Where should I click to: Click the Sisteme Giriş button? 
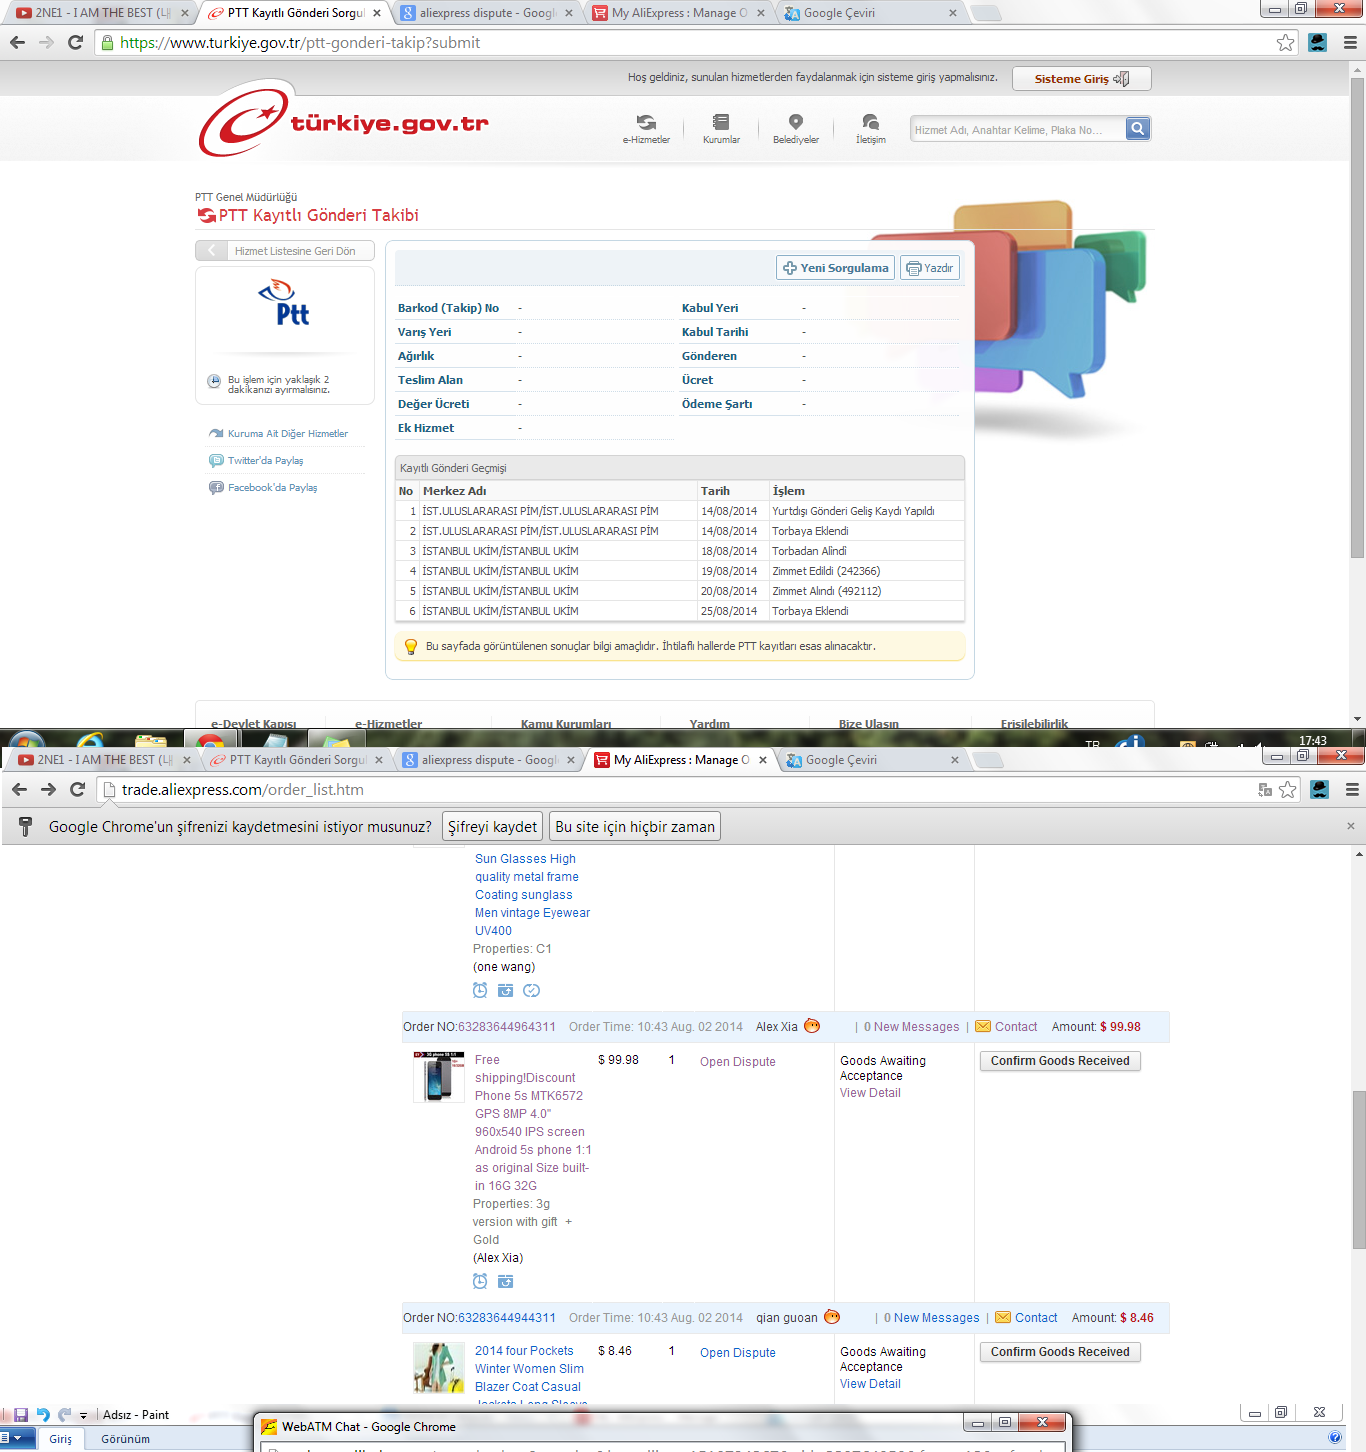click(1081, 79)
